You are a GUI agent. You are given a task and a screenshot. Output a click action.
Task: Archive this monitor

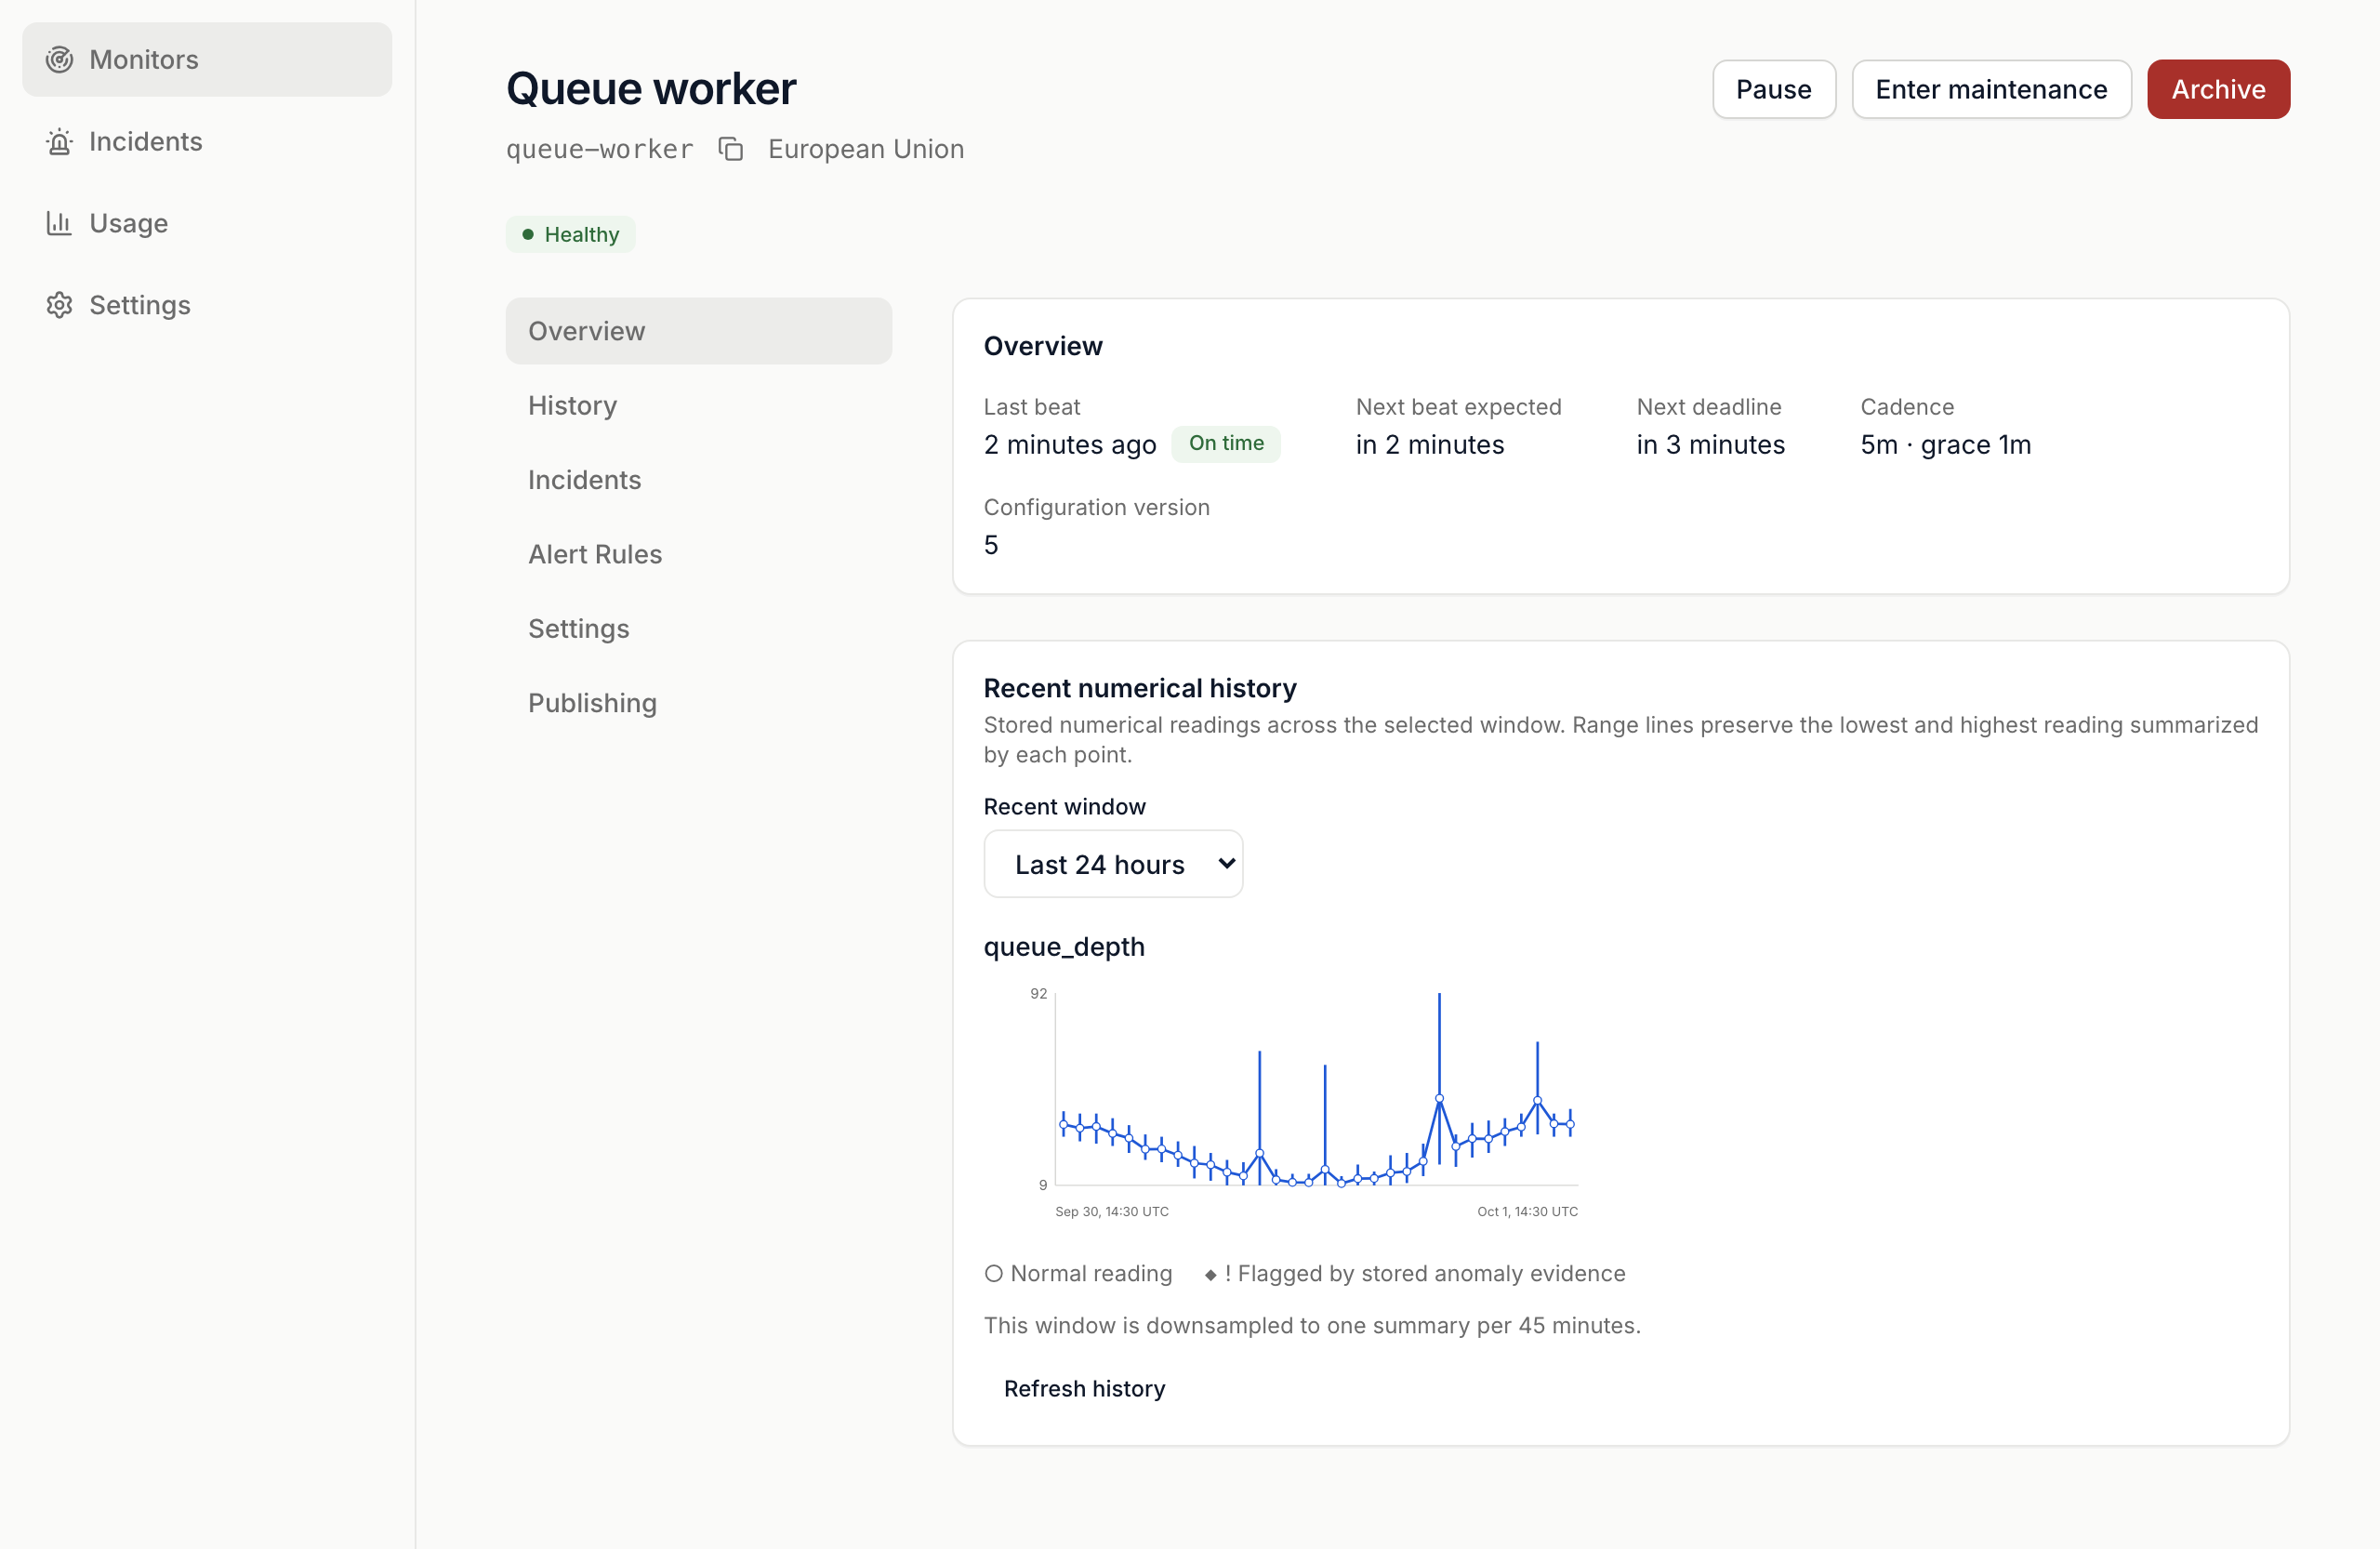pos(2218,89)
